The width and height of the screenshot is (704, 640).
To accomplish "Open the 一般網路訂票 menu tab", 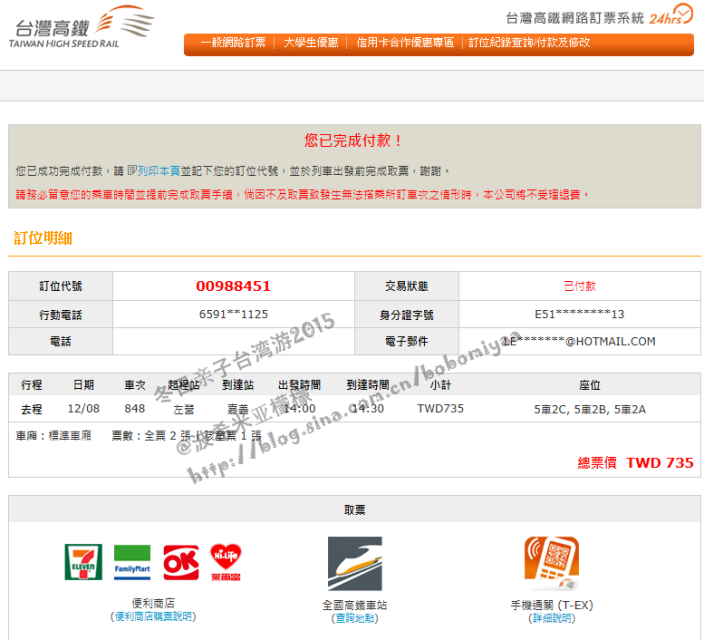I will [x=233, y=43].
